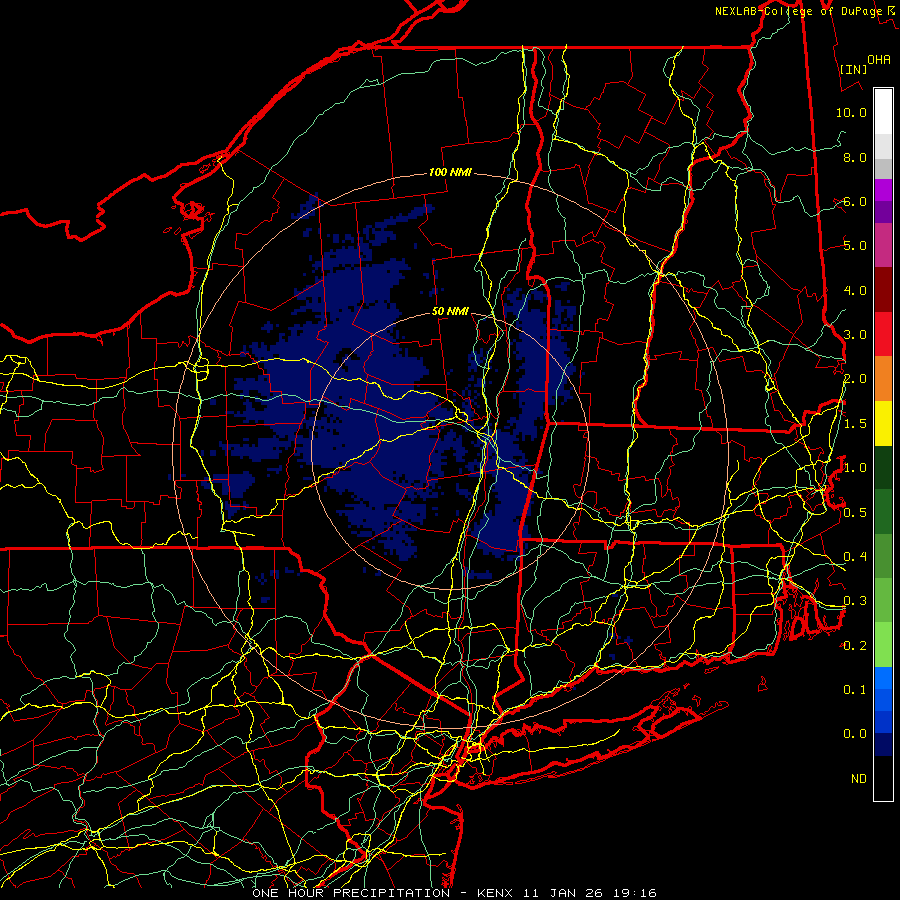Click the 'ONE HOUR PRECIPITATION' title text
900x900 pixels.
[351, 893]
